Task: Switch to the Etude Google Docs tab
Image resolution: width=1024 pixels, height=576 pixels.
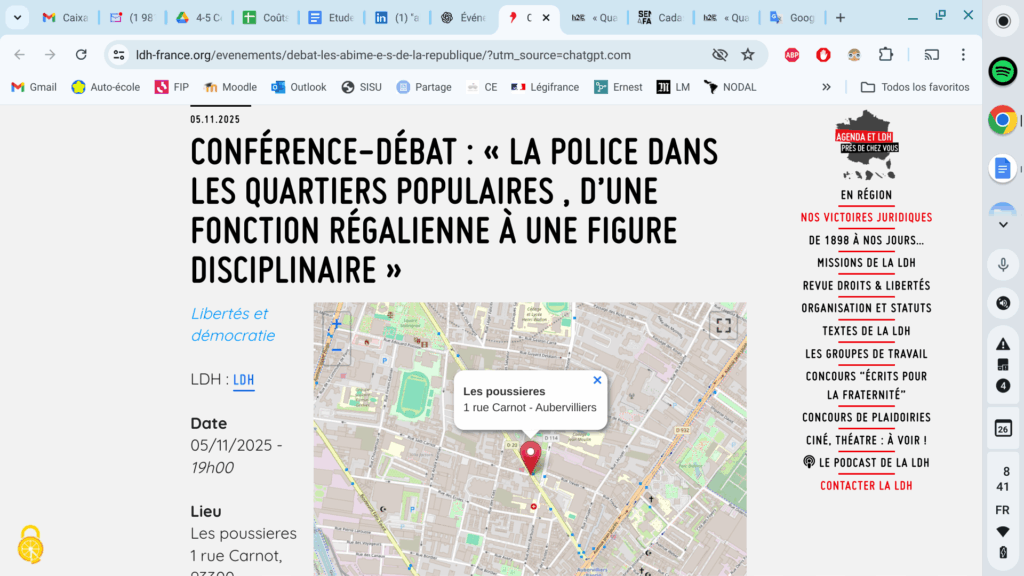Action: [332, 18]
